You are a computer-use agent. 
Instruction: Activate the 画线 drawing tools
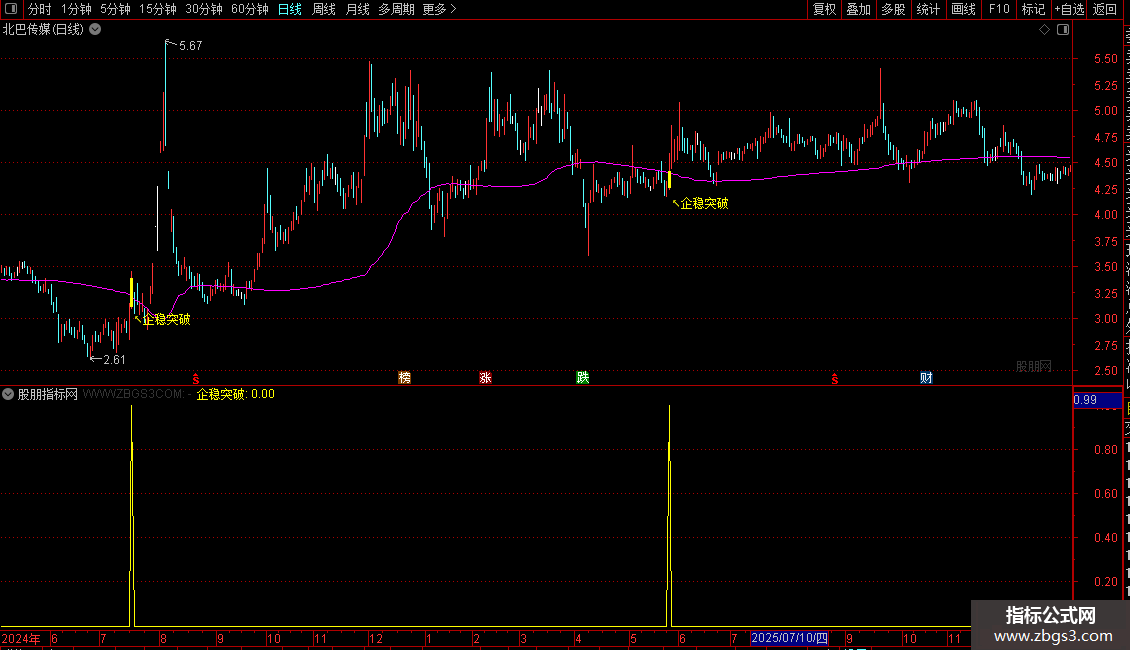click(963, 9)
